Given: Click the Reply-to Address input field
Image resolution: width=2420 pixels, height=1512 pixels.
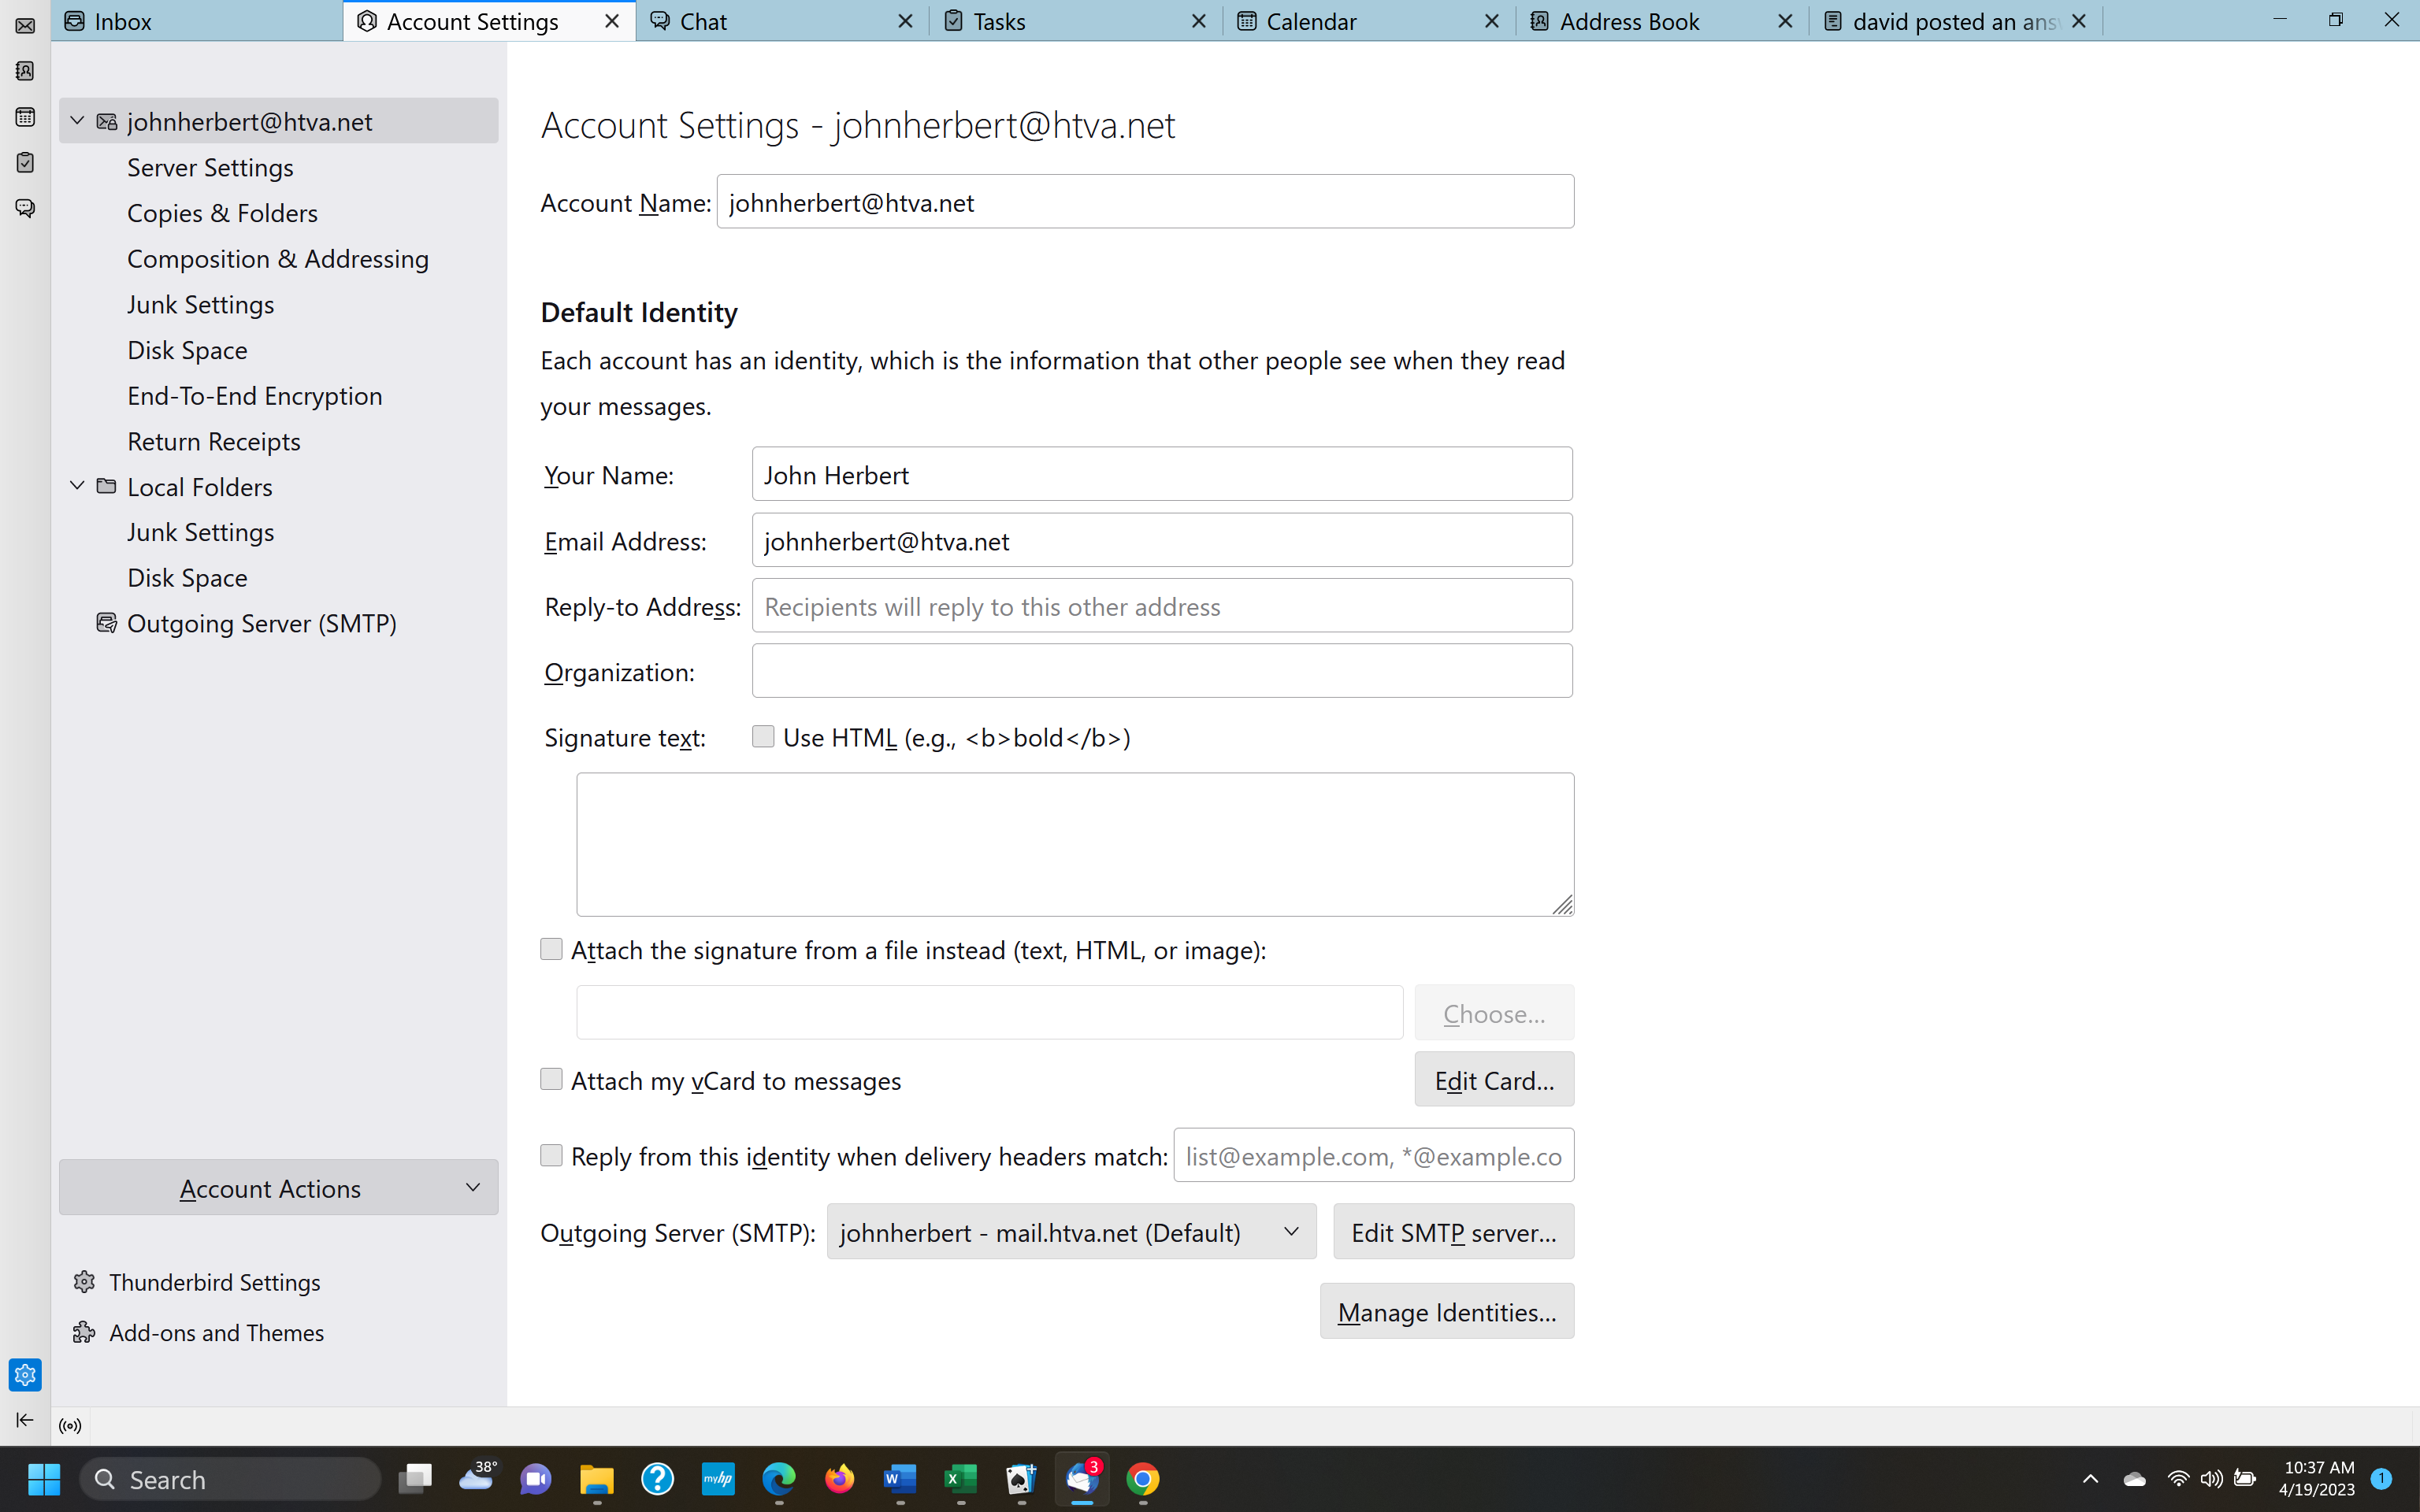Looking at the screenshot, I should pos(1161,606).
